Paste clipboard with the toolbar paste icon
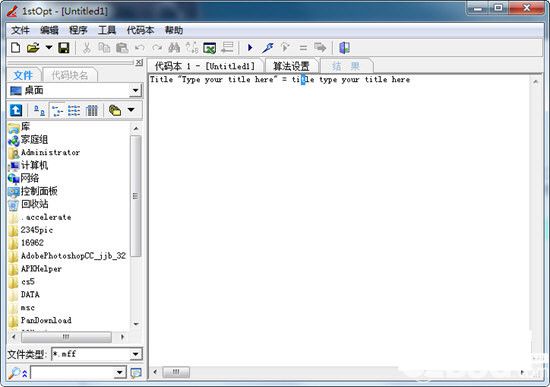 [x=122, y=48]
